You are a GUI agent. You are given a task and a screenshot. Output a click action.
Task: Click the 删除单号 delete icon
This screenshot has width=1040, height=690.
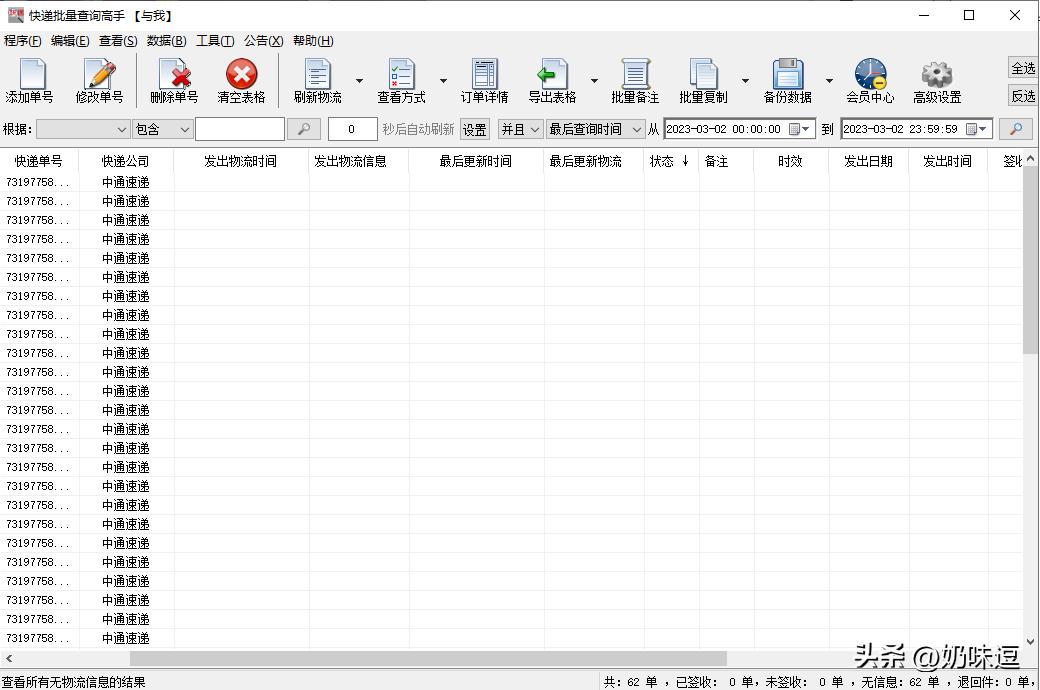coord(174,76)
